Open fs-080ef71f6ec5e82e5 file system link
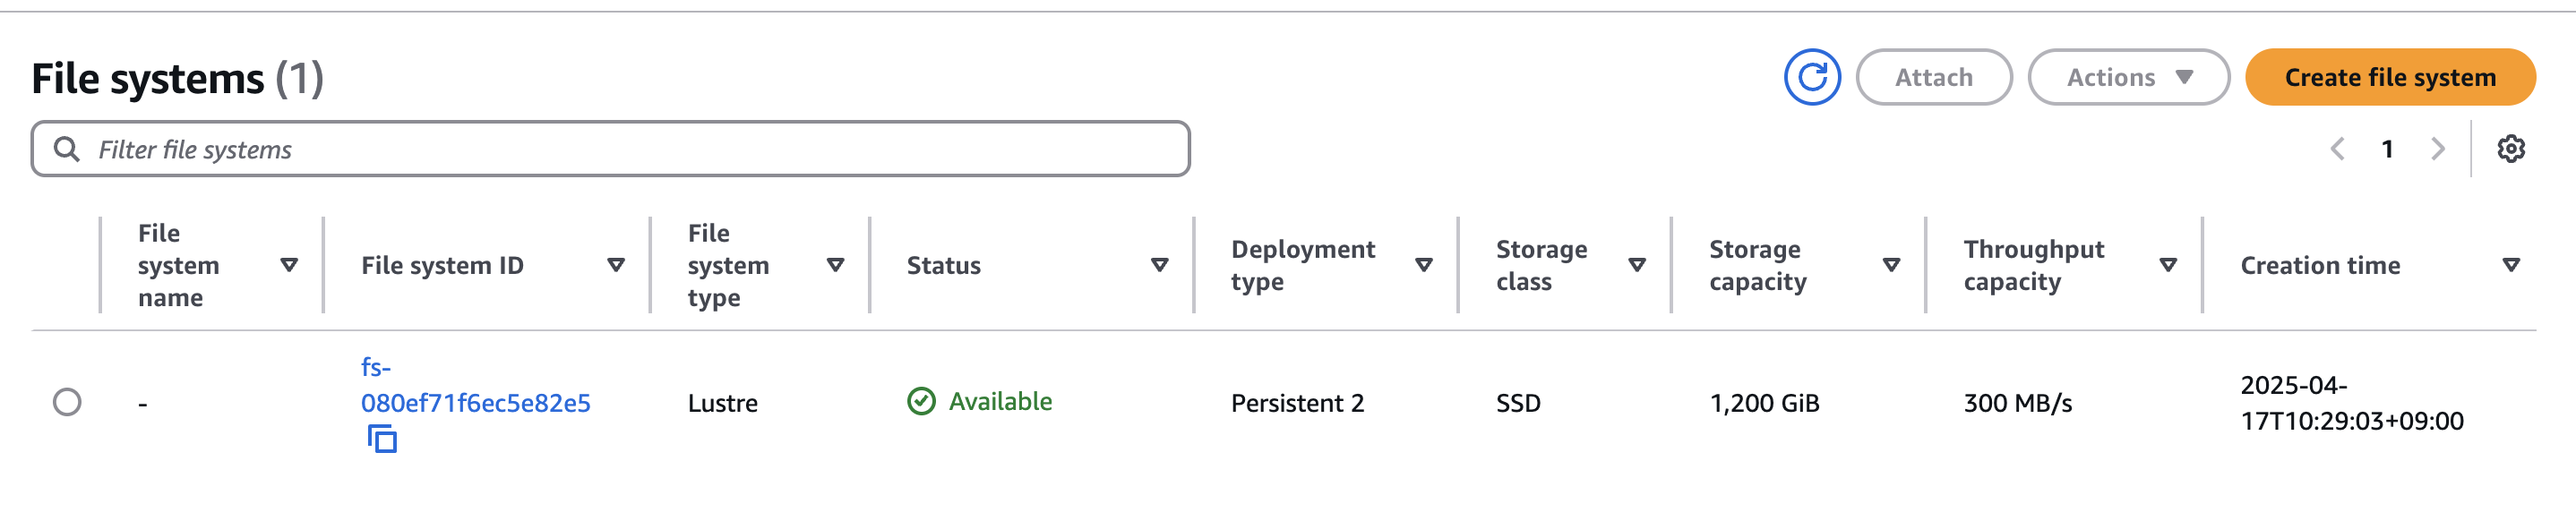The width and height of the screenshot is (2576, 521). (475, 385)
